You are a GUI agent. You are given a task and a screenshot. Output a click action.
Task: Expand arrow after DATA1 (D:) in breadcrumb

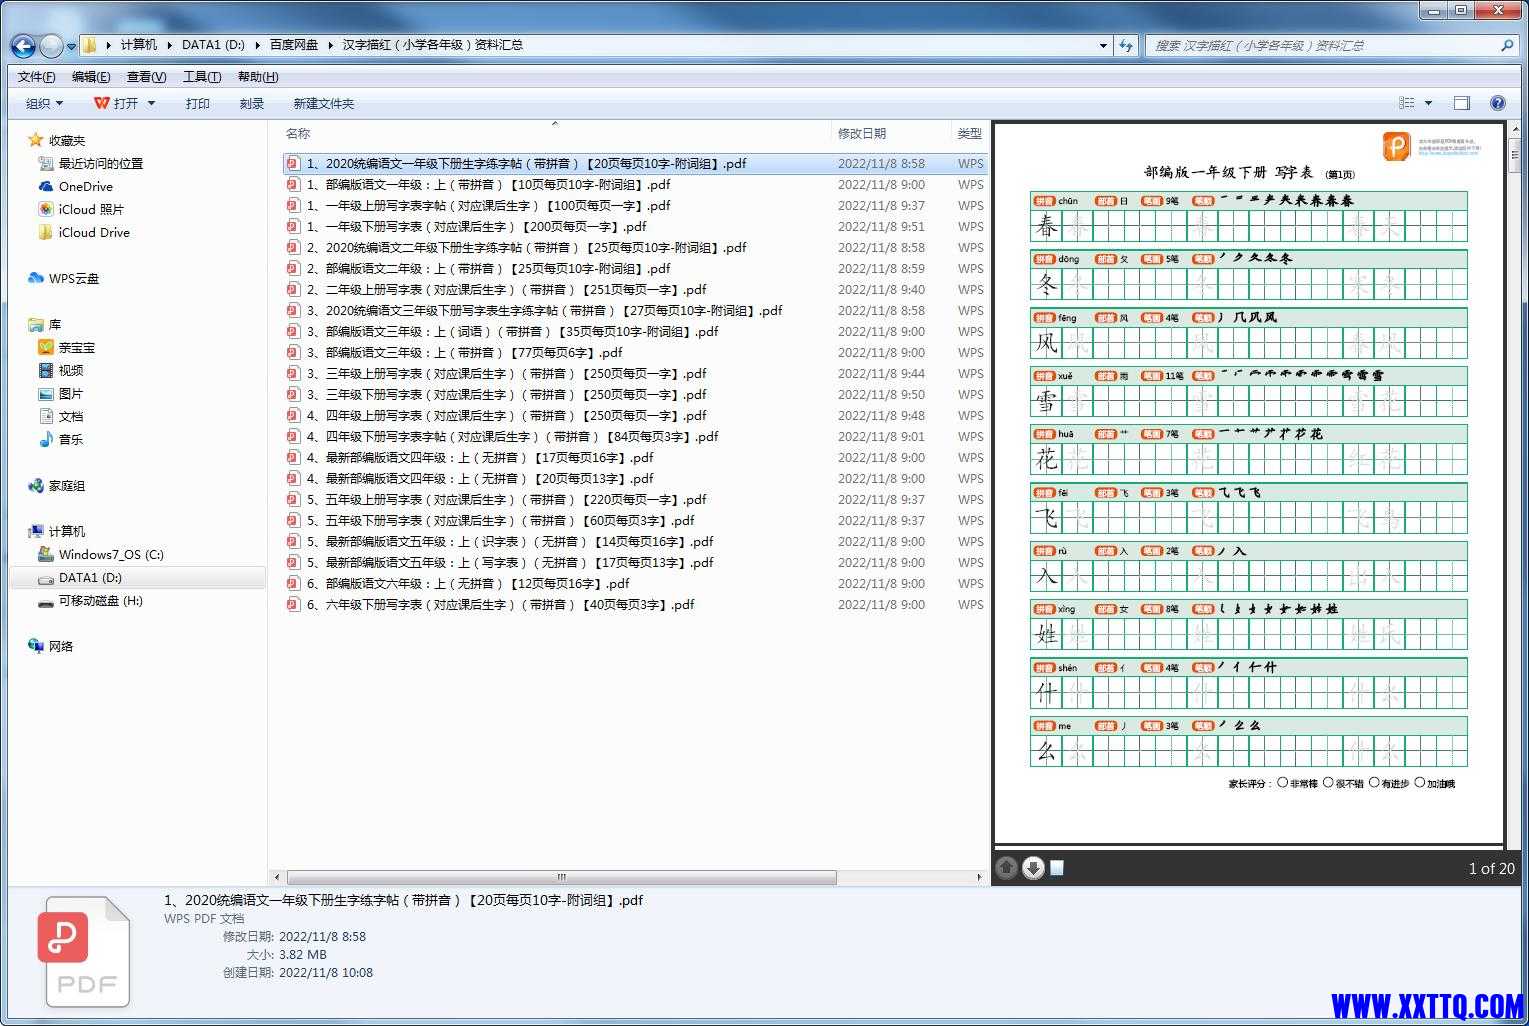click(257, 45)
